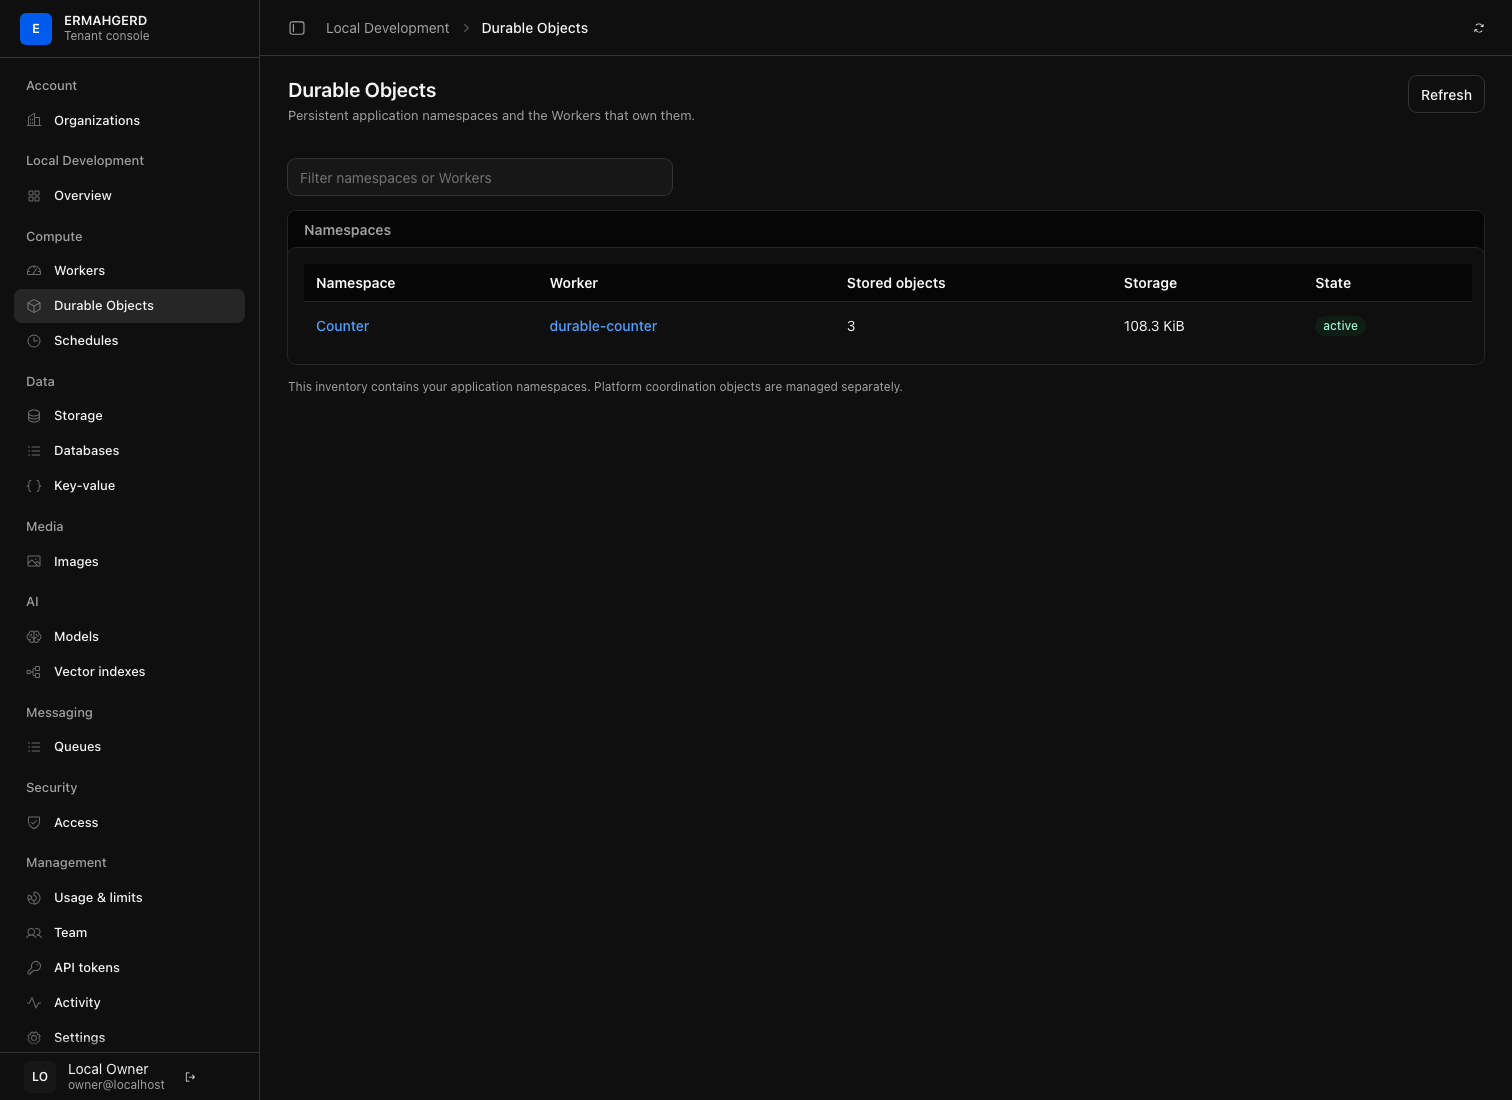The height and width of the screenshot is (1100, 1512).
Task: Open Workers via its cloud icon
Action: pyautogui.click(x=34, y=271)
